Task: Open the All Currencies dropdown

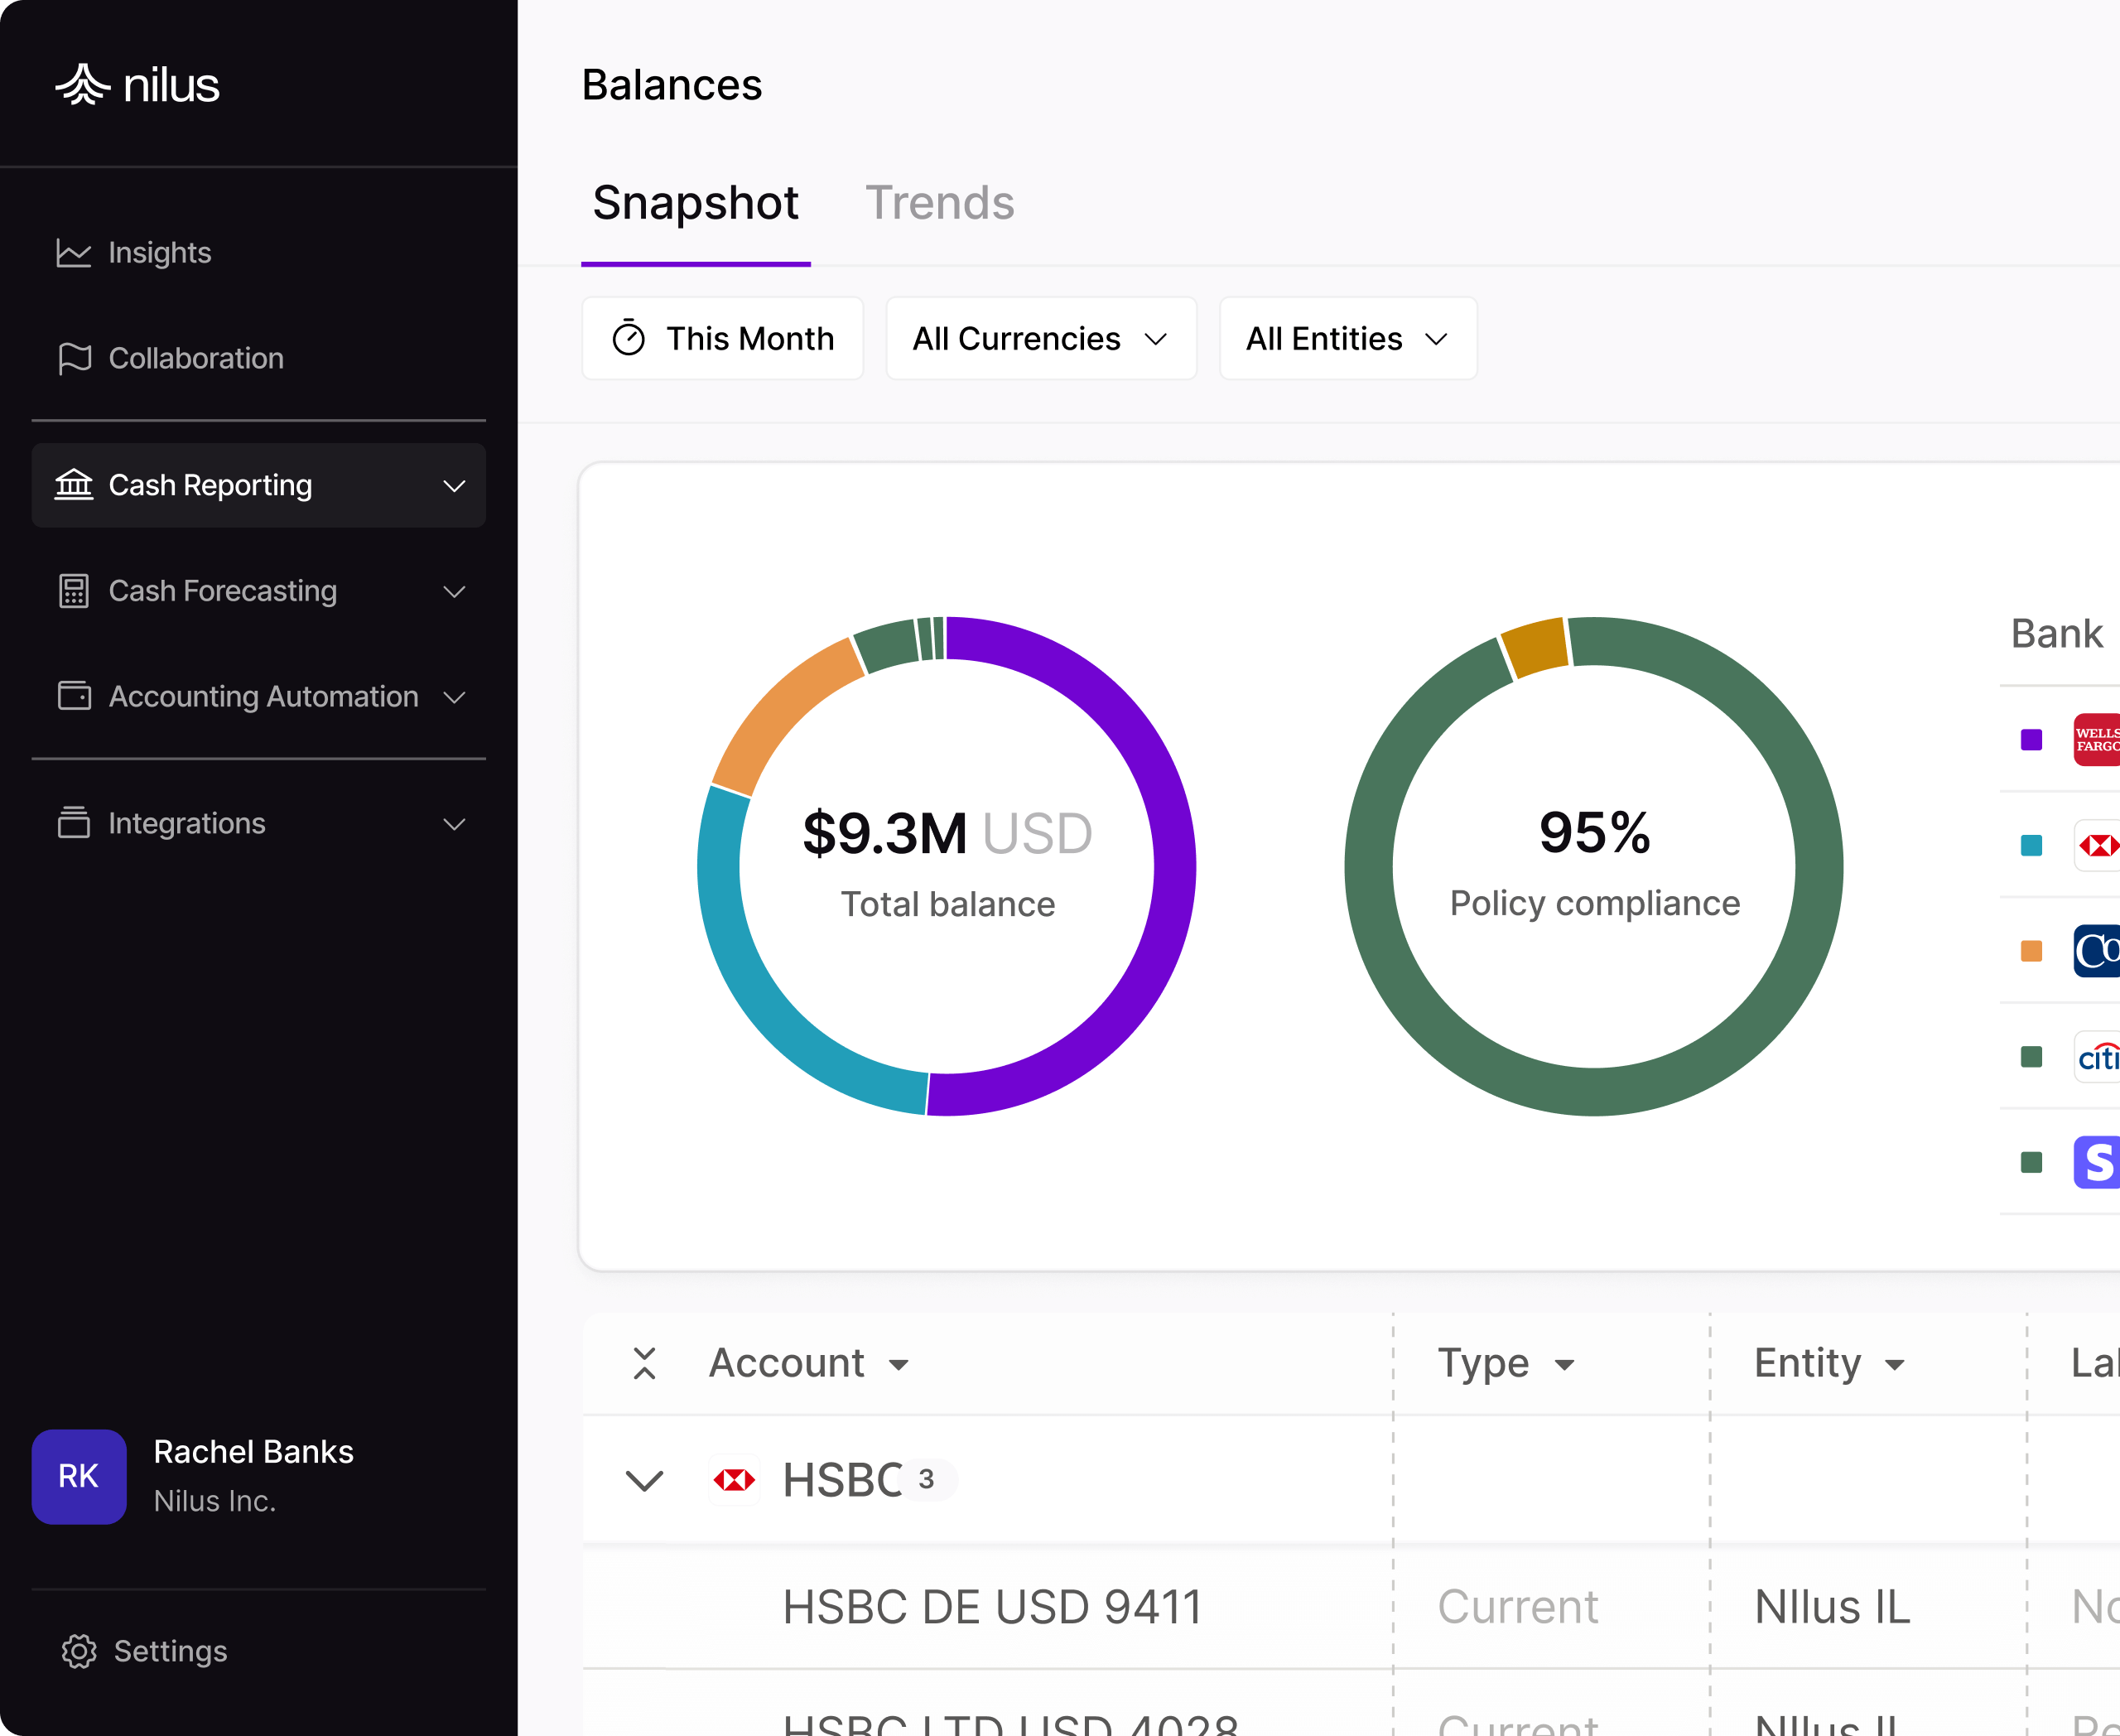Action: point(1040,339)
